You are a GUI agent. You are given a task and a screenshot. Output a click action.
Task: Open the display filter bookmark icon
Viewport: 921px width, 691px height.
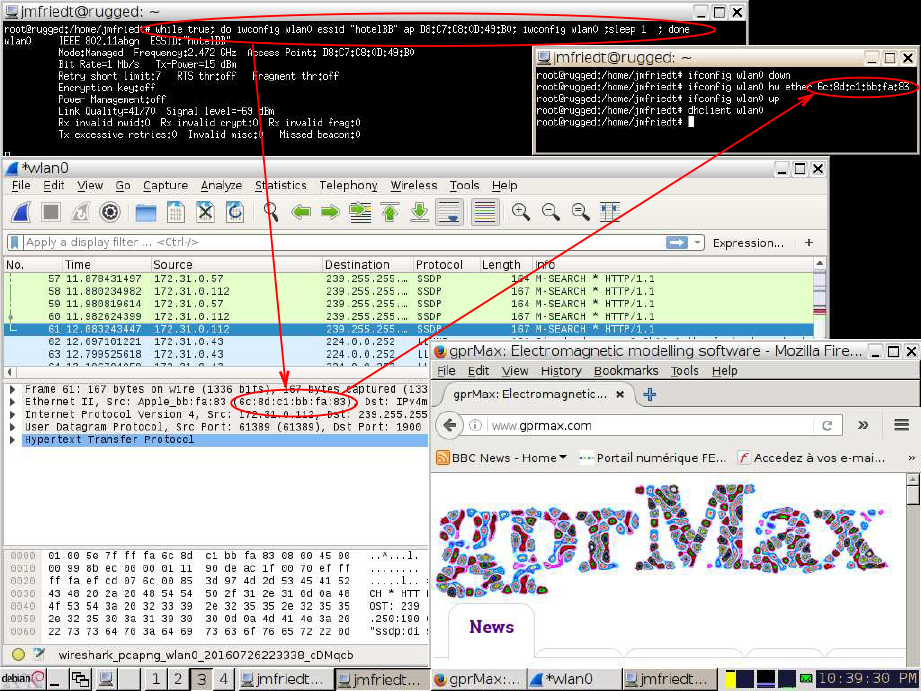click(x=15, y=242)
